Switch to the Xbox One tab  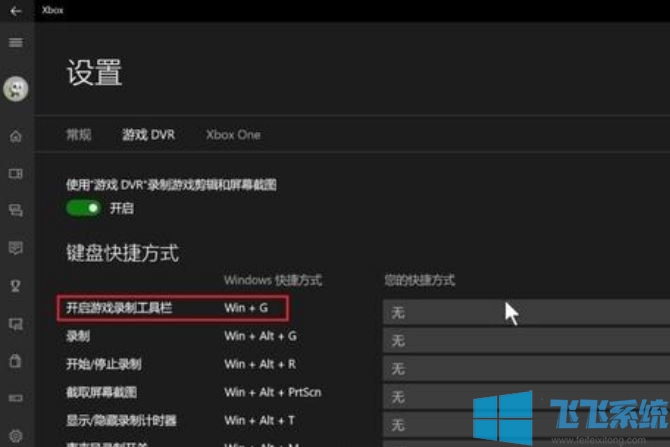233,134
